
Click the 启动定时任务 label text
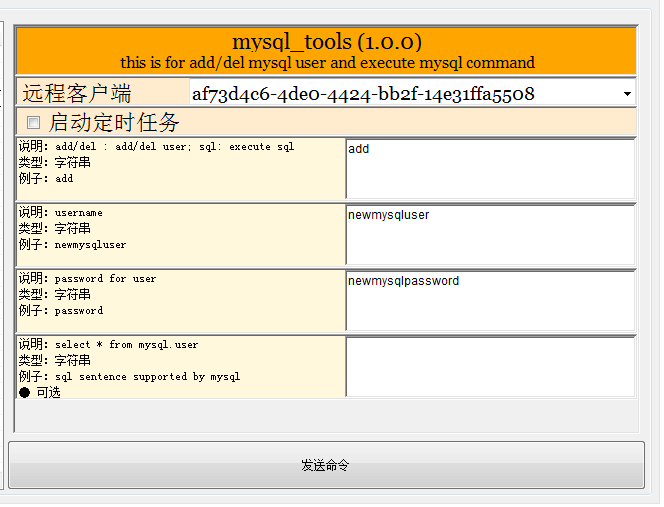pyautogui.click(x=114, y=123)
